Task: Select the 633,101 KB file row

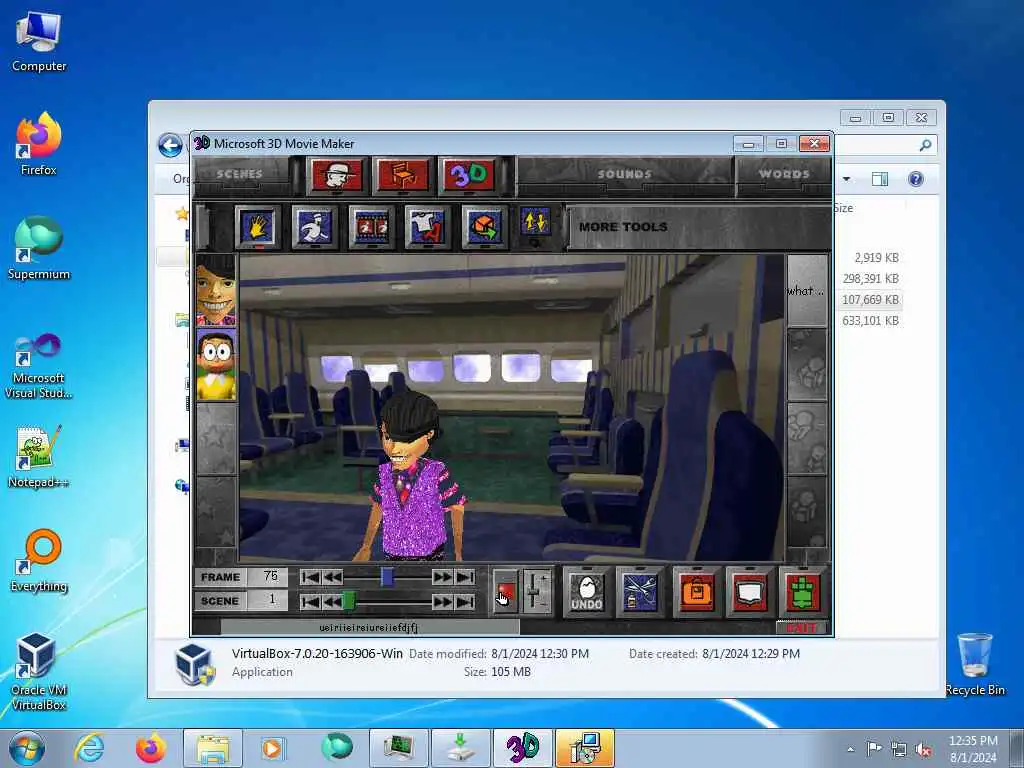Action: click(869, 321)
